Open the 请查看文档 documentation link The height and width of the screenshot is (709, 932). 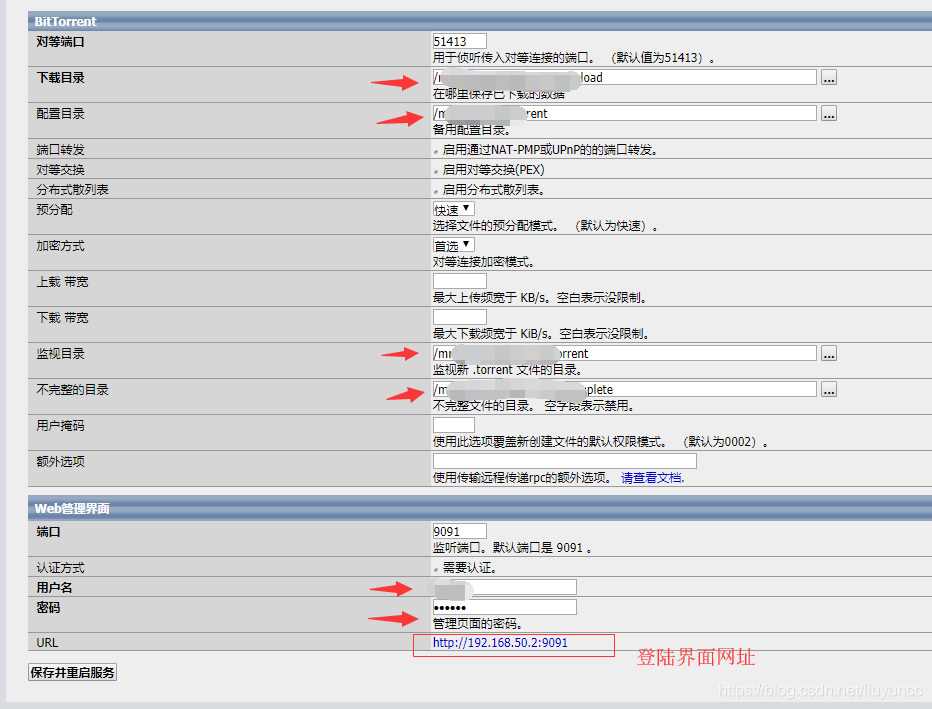click(653, 478)
